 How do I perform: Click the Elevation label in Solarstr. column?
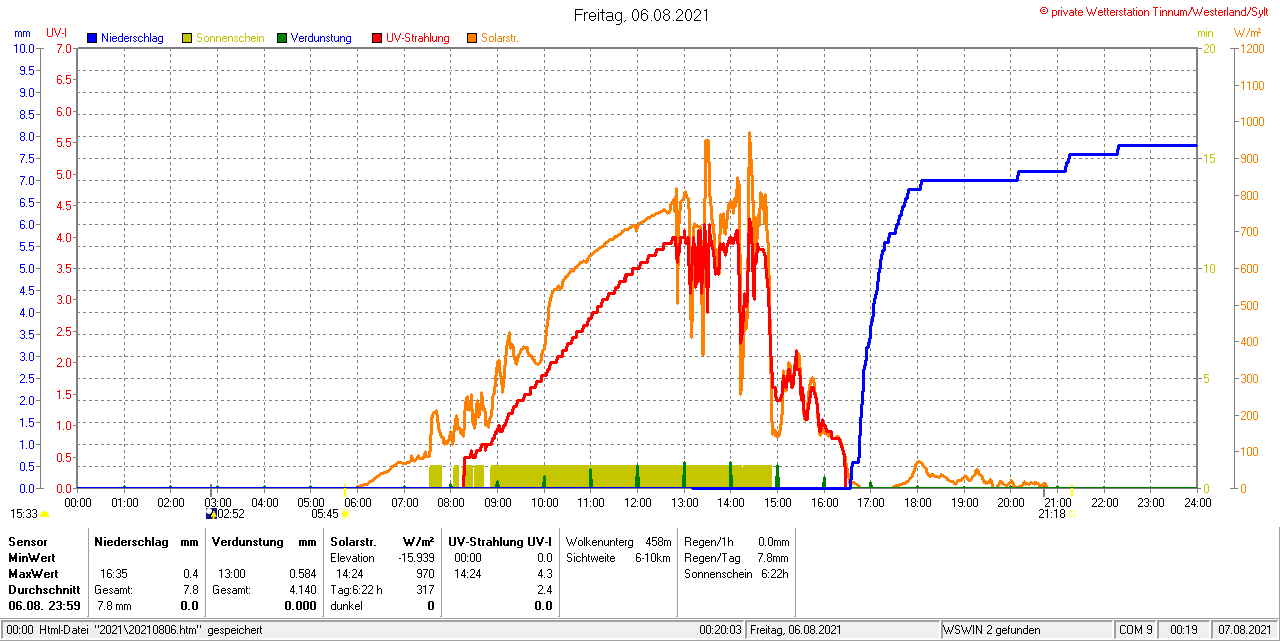(352, 557)
